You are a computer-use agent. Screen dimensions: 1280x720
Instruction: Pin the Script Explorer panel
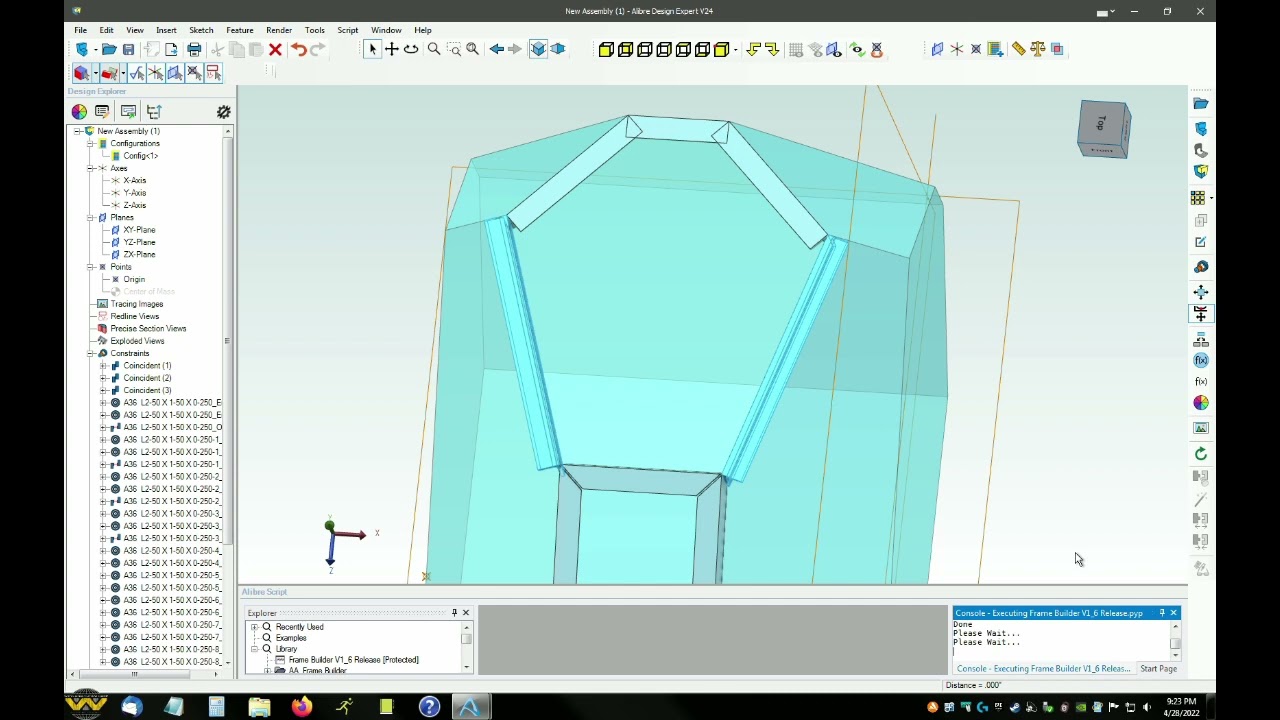[454, 613]
